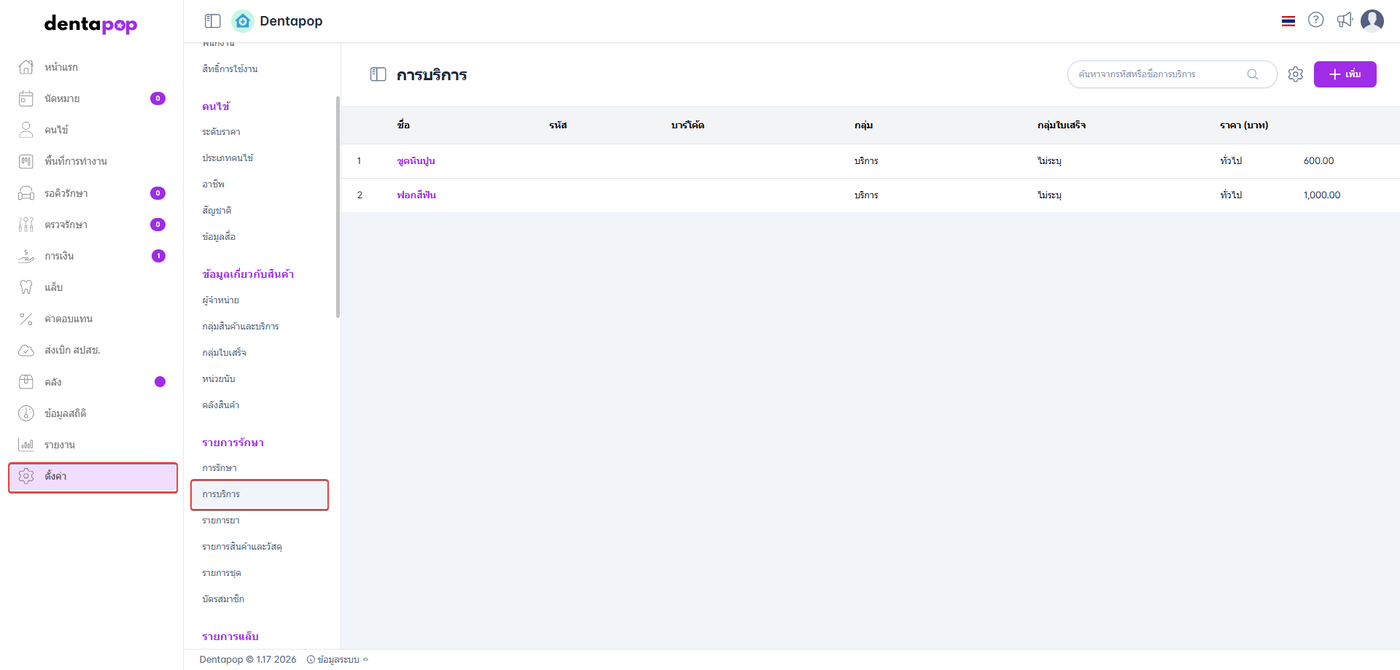This screenshot has width=1400, height=670.
Task: Select รายการยา in settings submenu
Action: [221, 521]
